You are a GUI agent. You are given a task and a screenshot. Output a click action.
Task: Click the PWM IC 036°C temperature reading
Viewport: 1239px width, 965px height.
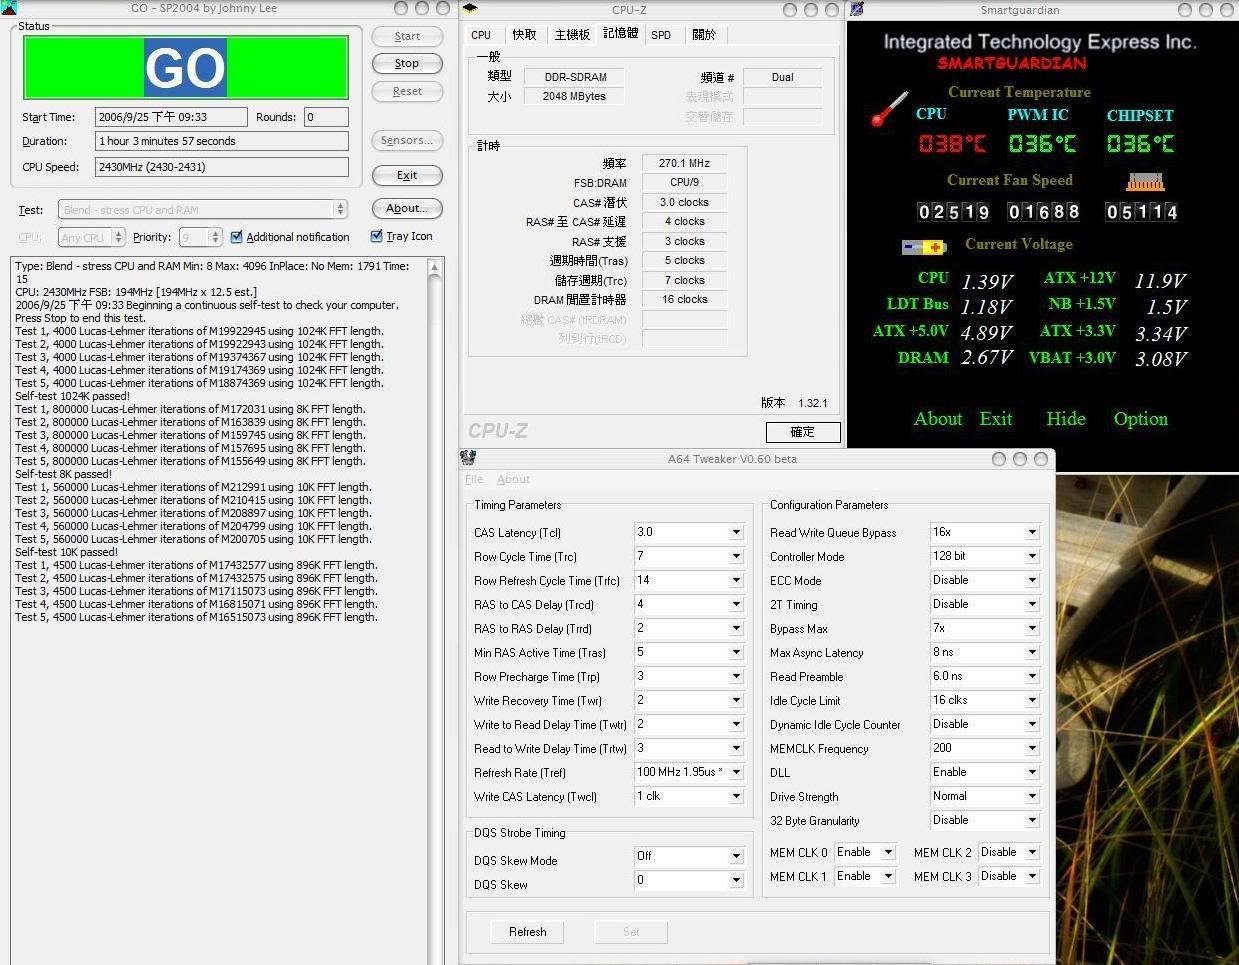coord(1042,144)
